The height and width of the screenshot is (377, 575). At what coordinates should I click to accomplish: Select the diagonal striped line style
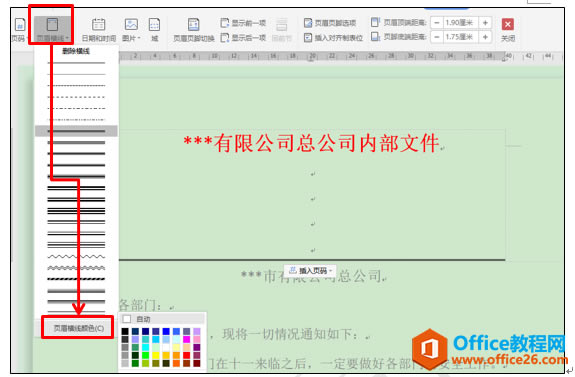pos(76,279)
